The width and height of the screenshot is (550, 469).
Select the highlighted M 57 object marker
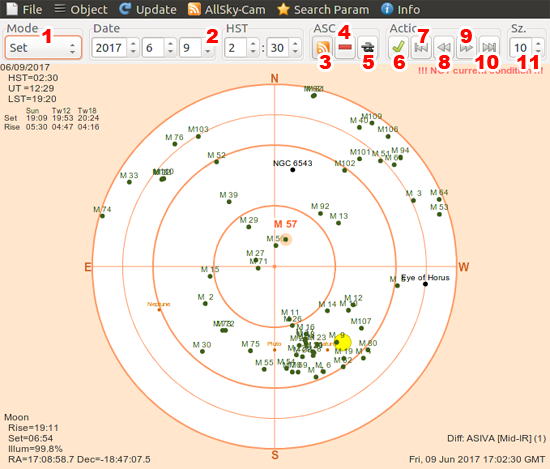click(x=286, y=239)
